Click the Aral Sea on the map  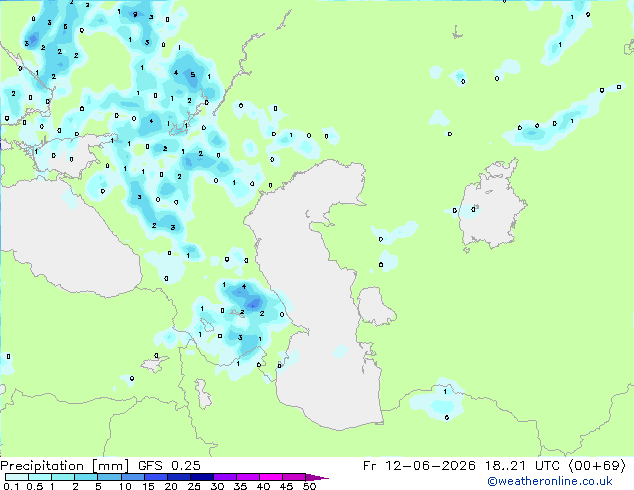pos(491,210)
